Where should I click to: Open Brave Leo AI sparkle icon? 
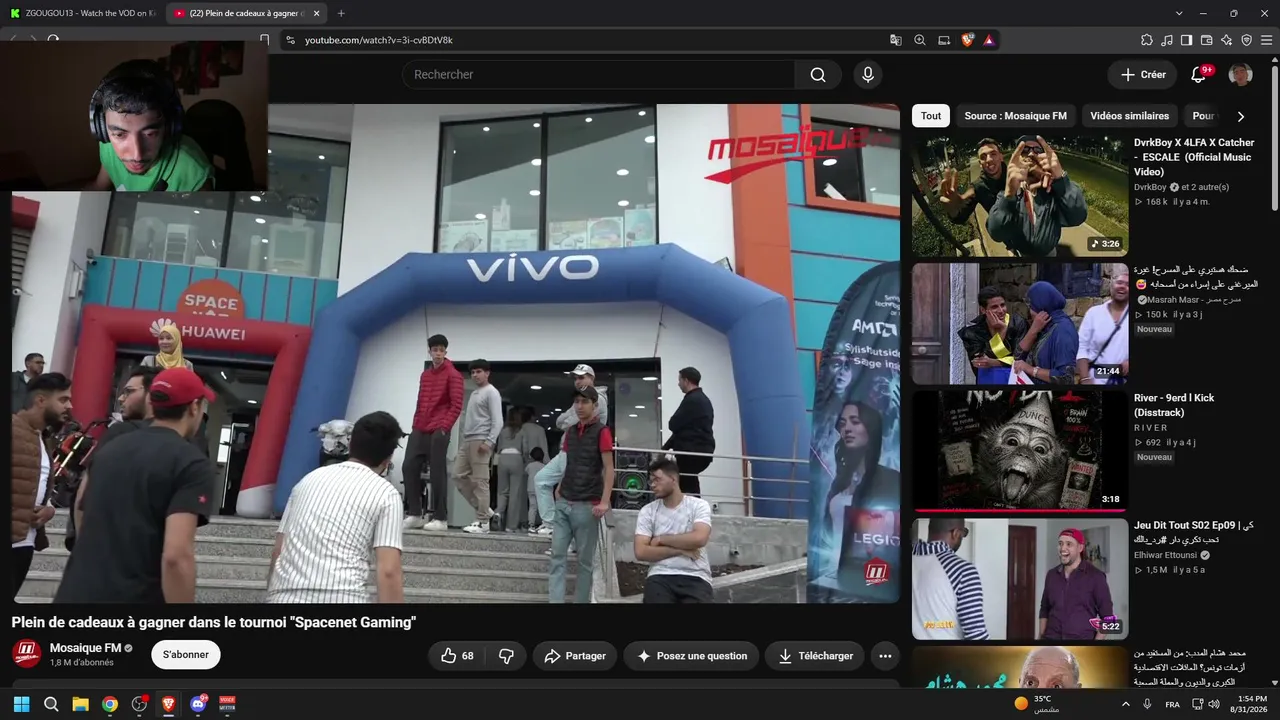point(1226,40)
